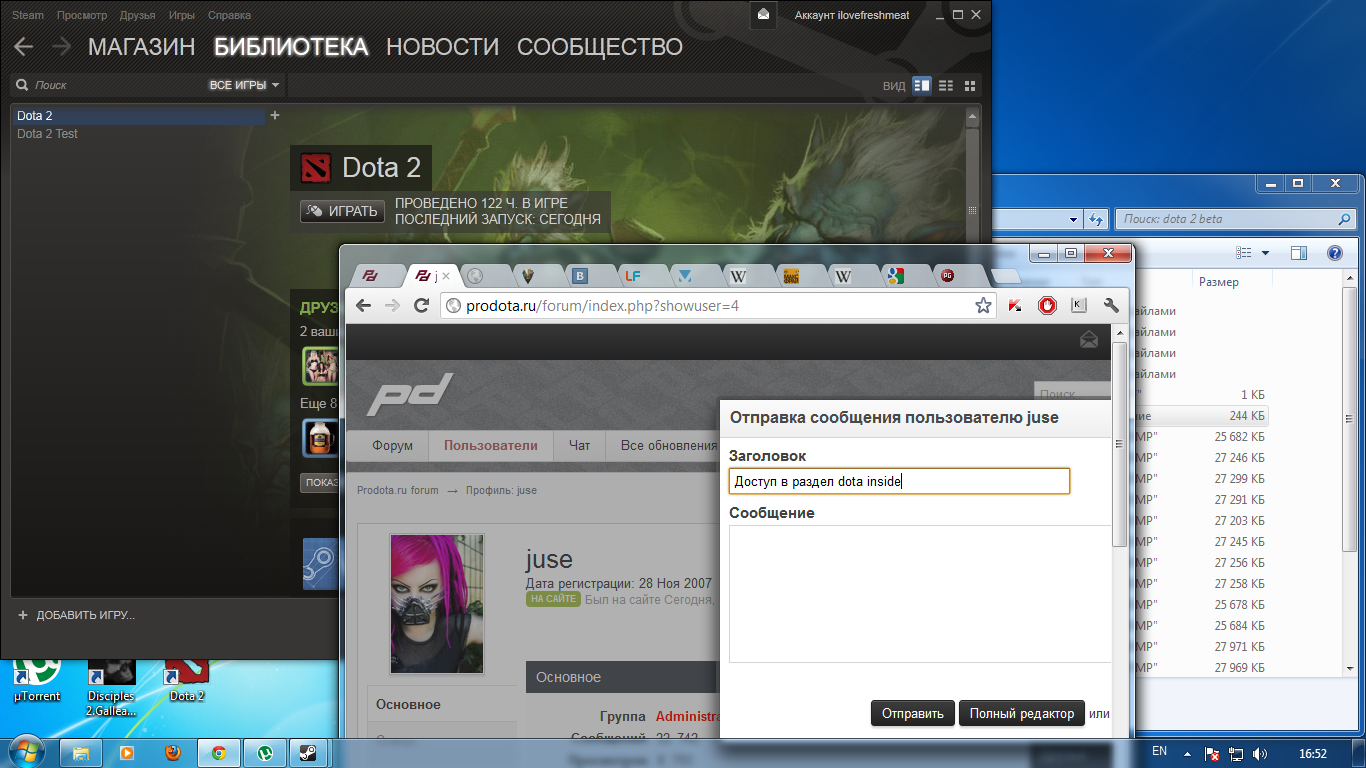Viewport: 1366px width, 768px height.
Task: Switch Steam library to detail view
Action: tap(922, 86)
